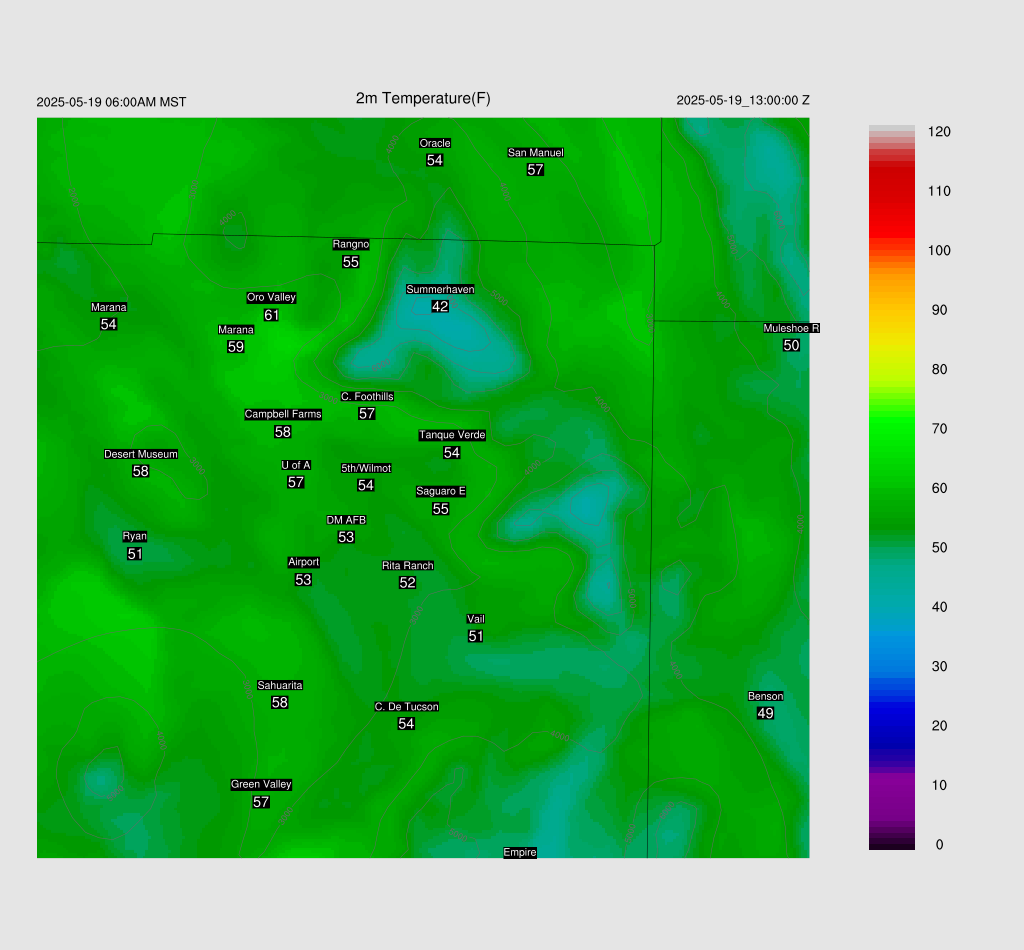Click the 120 tick on the color scale
Image resolution: width=1024 pixels, height=950 pixels.
click(939, 132)
